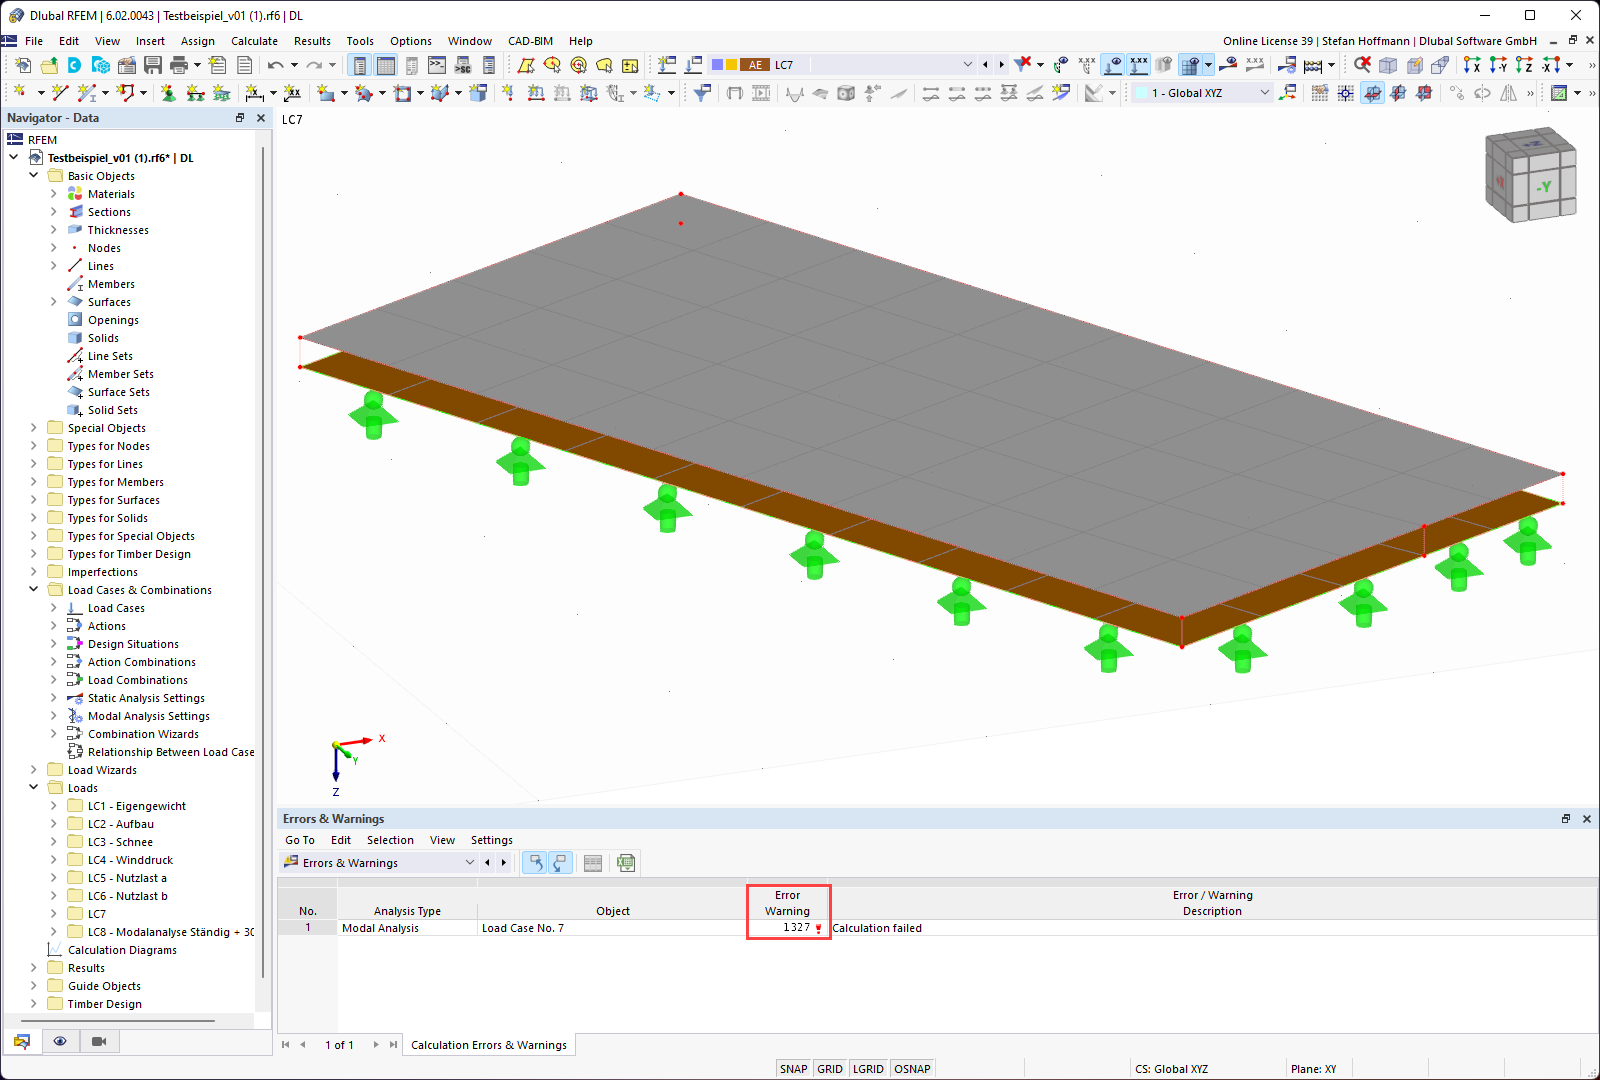The image size is (1600, 1080).
Task: Click the nodal support tool icon
Action: coord(168,93)
